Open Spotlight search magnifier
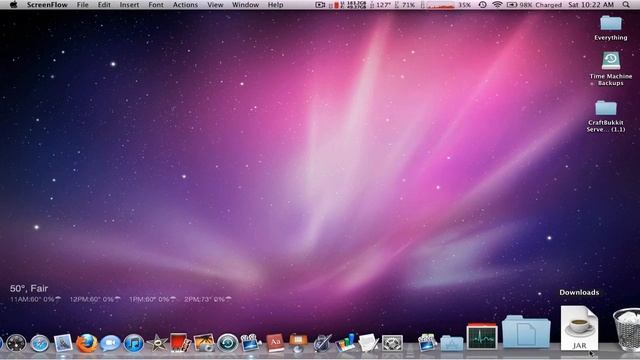This screenshot has height=360, width=640. pyautogui.click(x=626, y=5)
